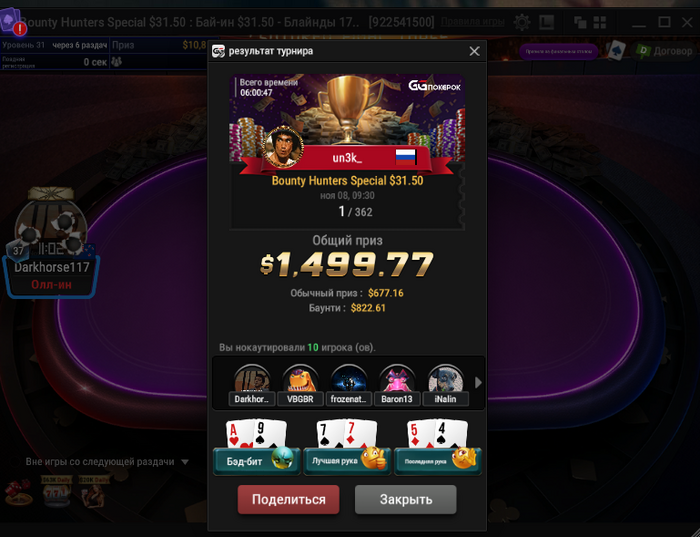Share result with Поделиться button
The width and height of the screenshot is (700, 537).
pos(288,499)
